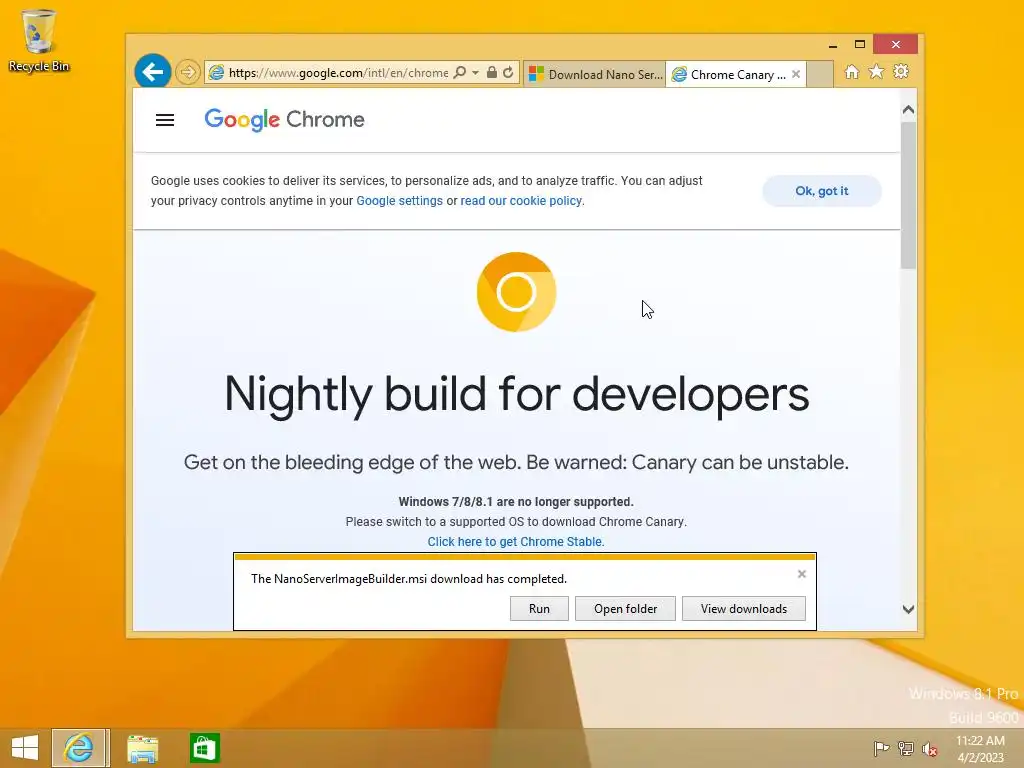Click the vertical scrollbar thumb

point(908,195)
